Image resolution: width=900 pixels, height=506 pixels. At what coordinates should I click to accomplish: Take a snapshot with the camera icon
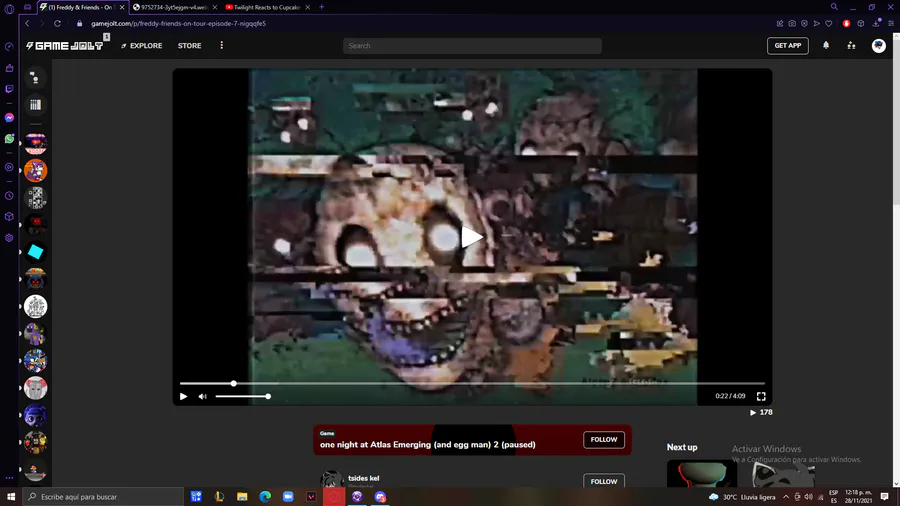tap(792, 24)
